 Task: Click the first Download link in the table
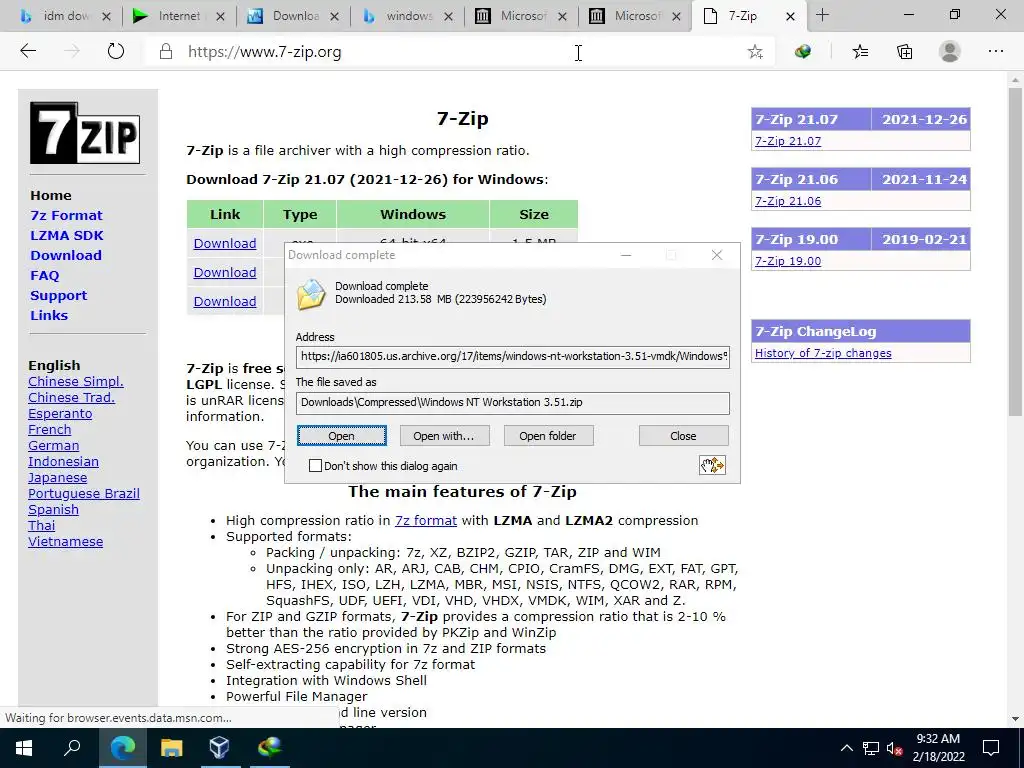[225, 244]
